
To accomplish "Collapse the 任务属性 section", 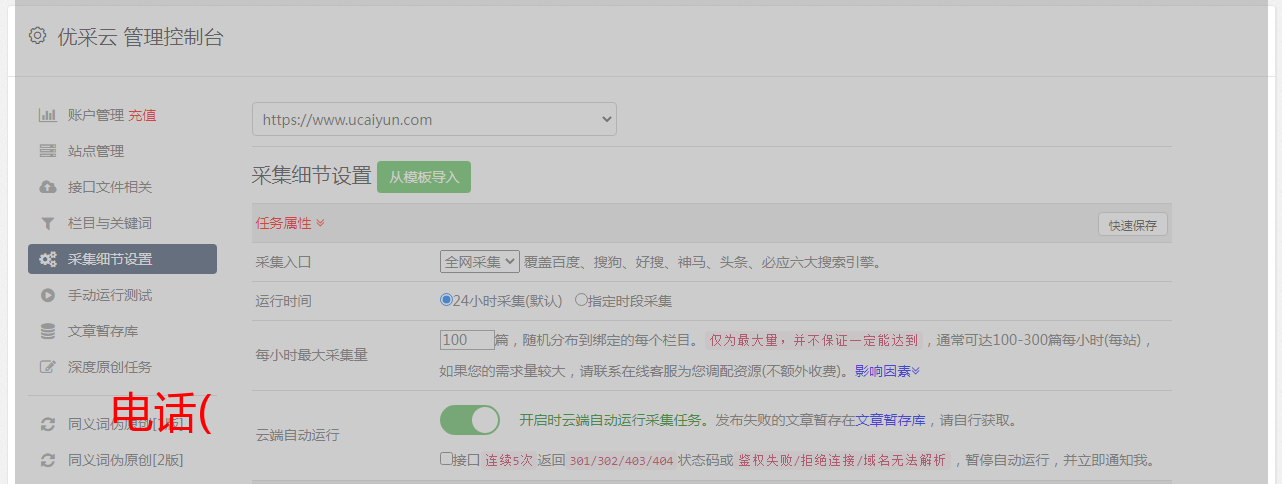I will (290, 223).
